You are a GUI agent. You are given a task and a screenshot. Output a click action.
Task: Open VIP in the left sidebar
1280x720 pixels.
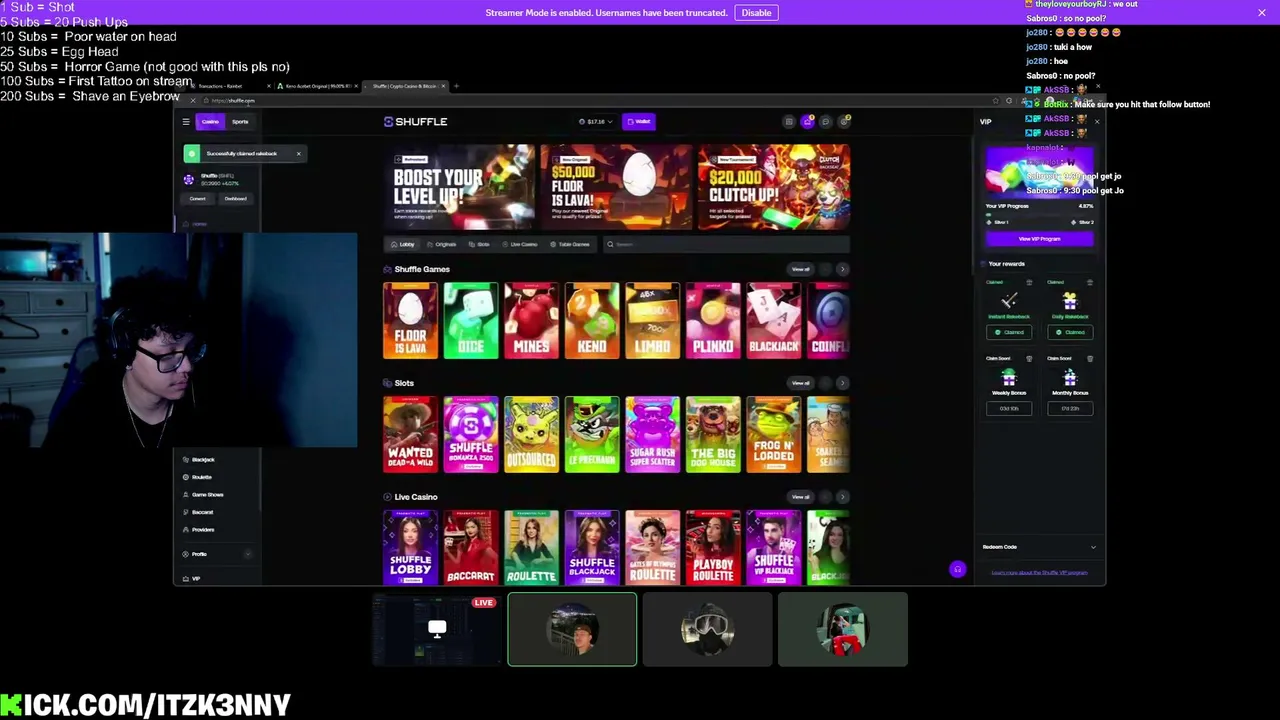click(191, 579)
